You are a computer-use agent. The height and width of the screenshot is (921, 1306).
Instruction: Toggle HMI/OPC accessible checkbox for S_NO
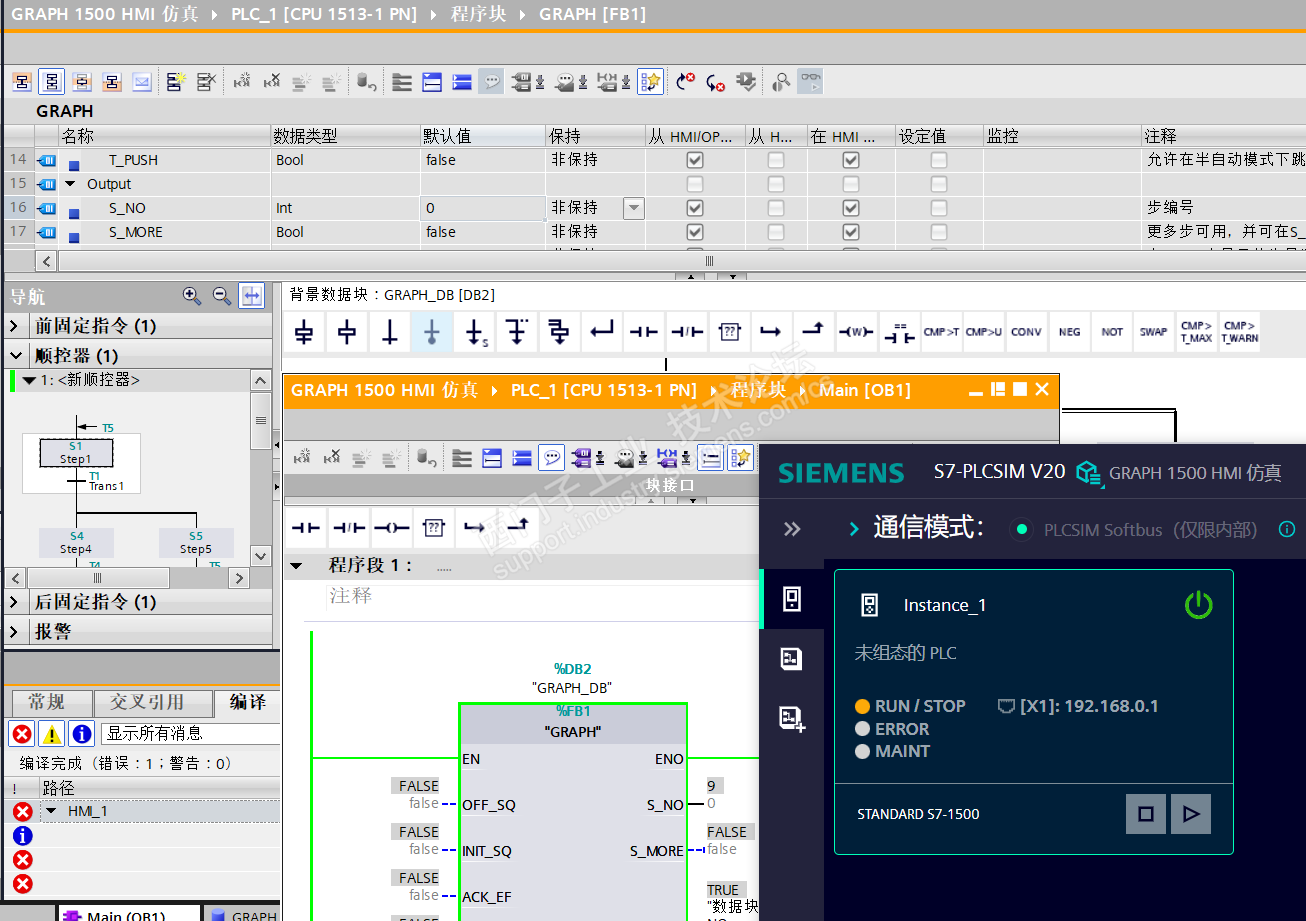point(695,208)
